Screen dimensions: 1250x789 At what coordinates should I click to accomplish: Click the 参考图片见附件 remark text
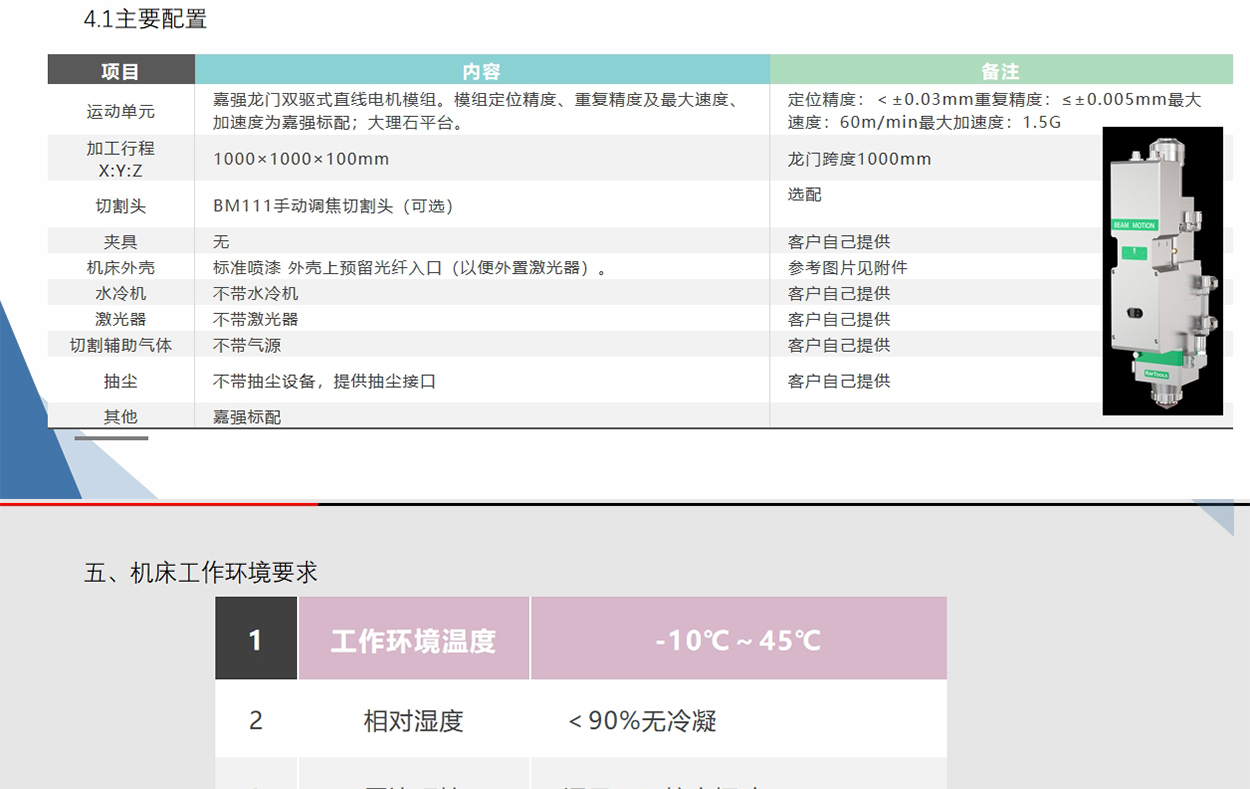(847, 267)
